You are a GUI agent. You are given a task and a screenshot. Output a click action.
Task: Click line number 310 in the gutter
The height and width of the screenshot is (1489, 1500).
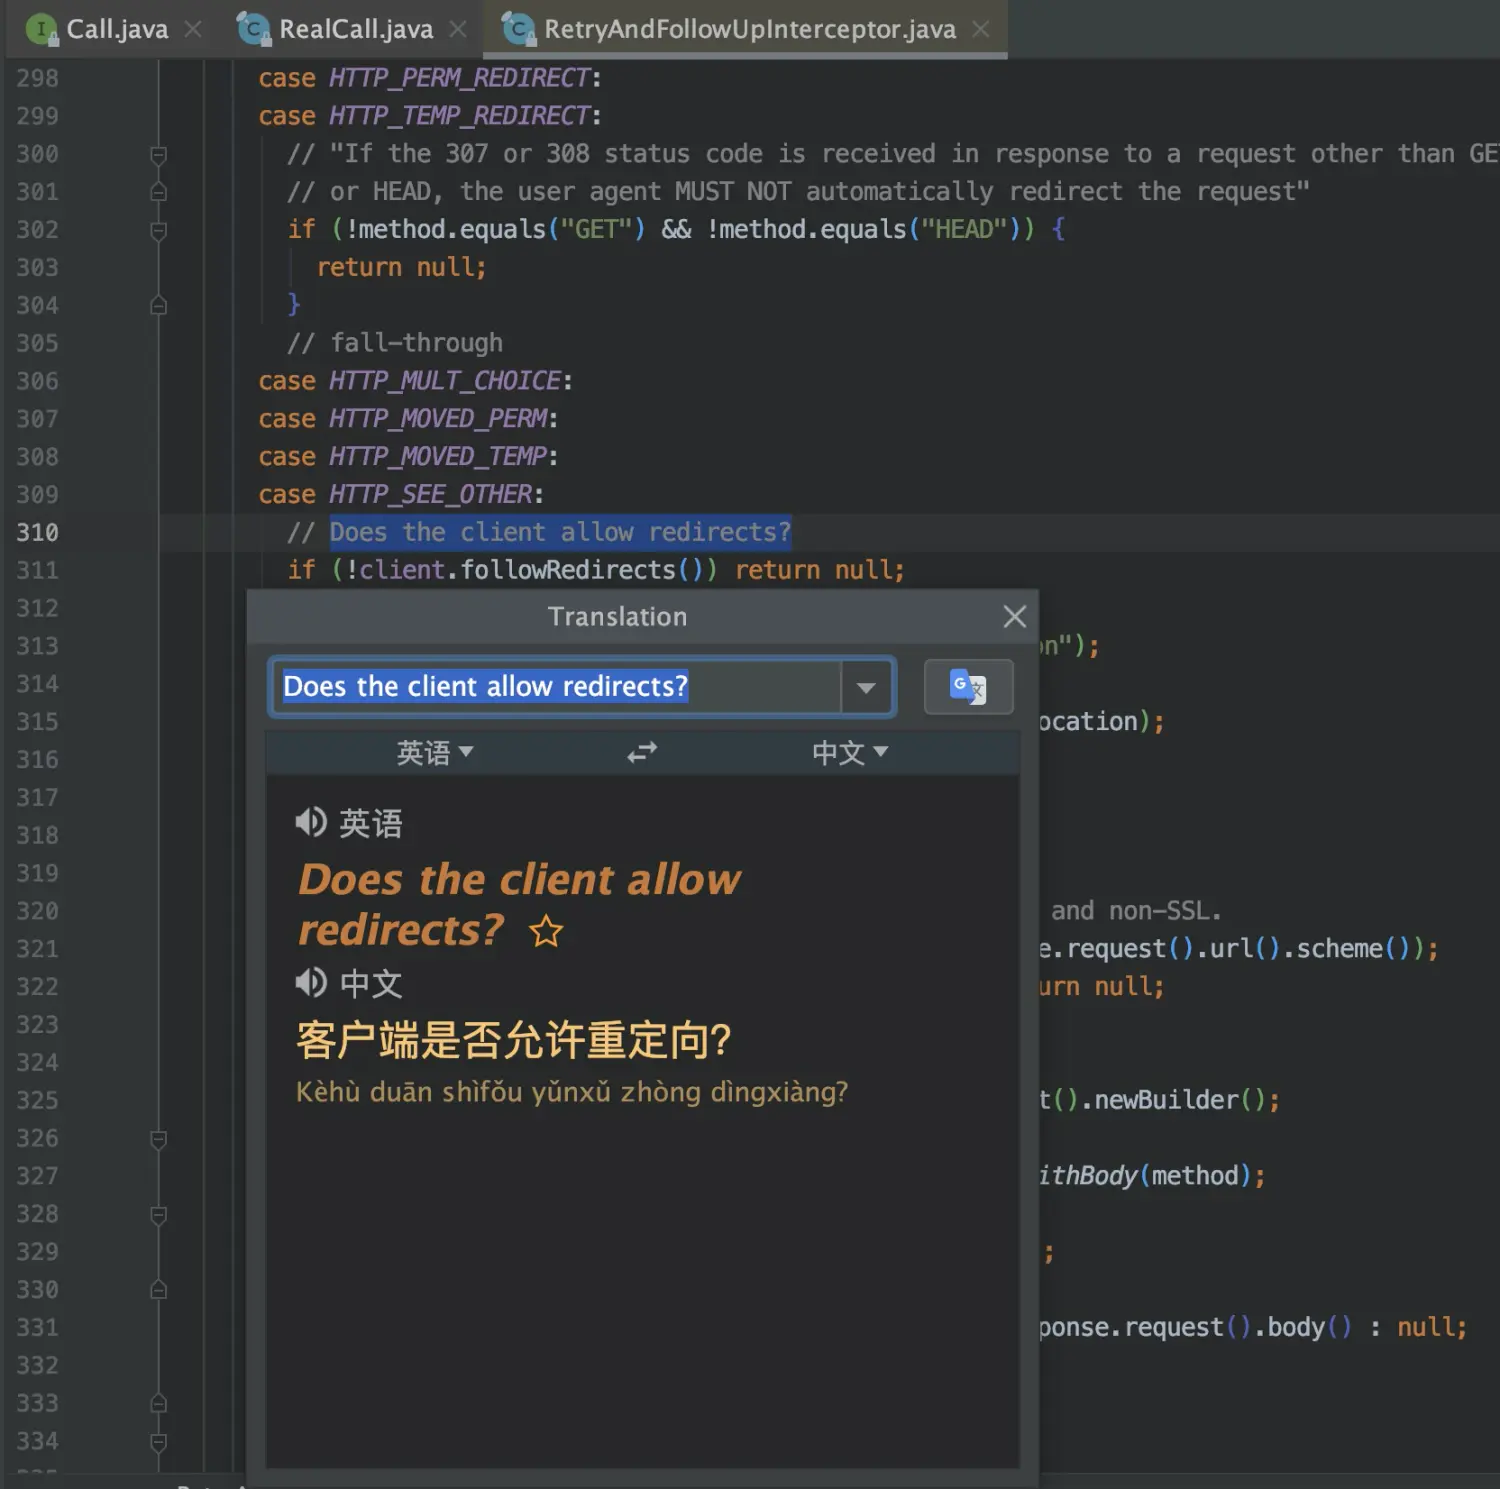pyautogui.click(x=37, y=532)
